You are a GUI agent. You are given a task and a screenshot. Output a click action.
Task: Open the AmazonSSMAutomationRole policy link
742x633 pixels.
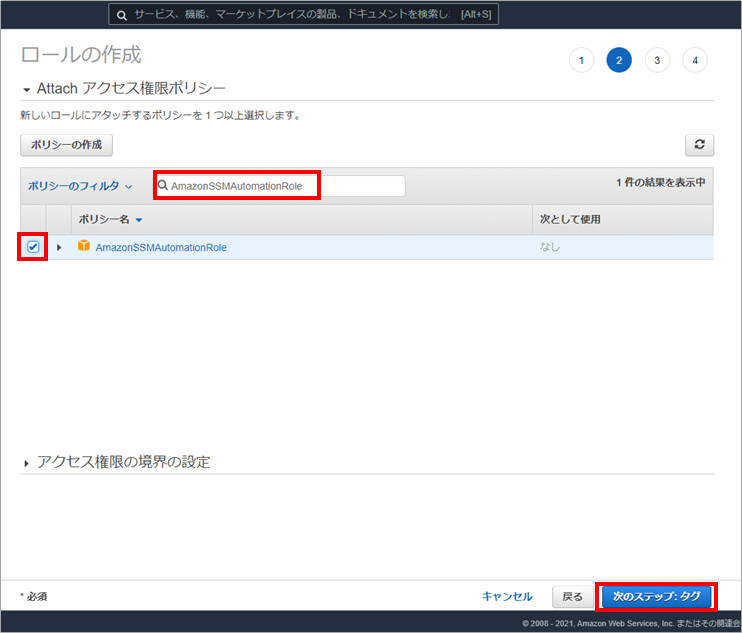click(x=161, y=247)
